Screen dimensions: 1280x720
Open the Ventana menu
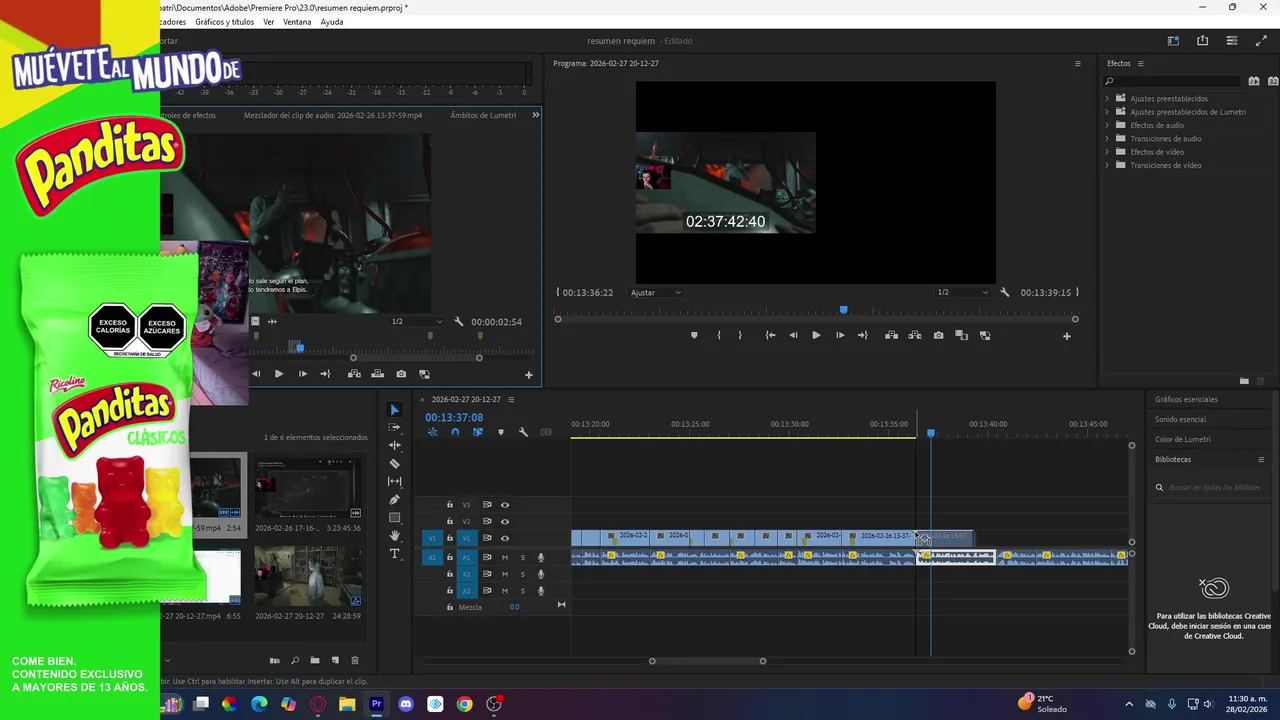coord(297,22)
